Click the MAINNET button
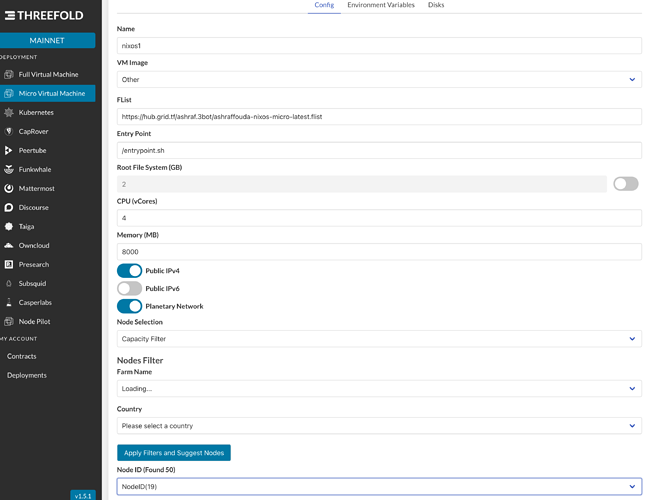The width and height of the screenshot is (645, 500). coord(47,40)
